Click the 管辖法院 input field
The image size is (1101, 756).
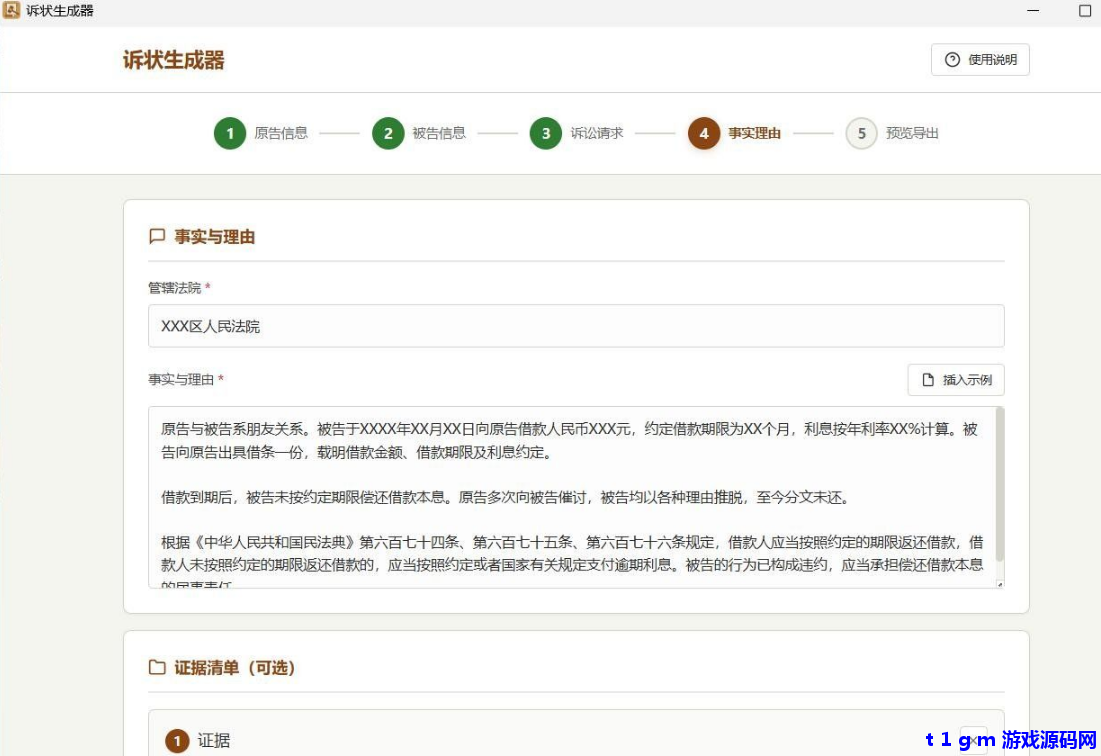[577, 325]
